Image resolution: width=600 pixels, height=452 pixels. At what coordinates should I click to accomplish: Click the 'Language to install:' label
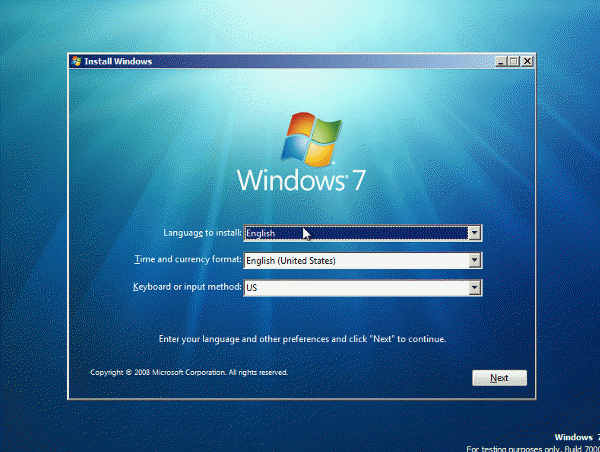tap(202, 233)
